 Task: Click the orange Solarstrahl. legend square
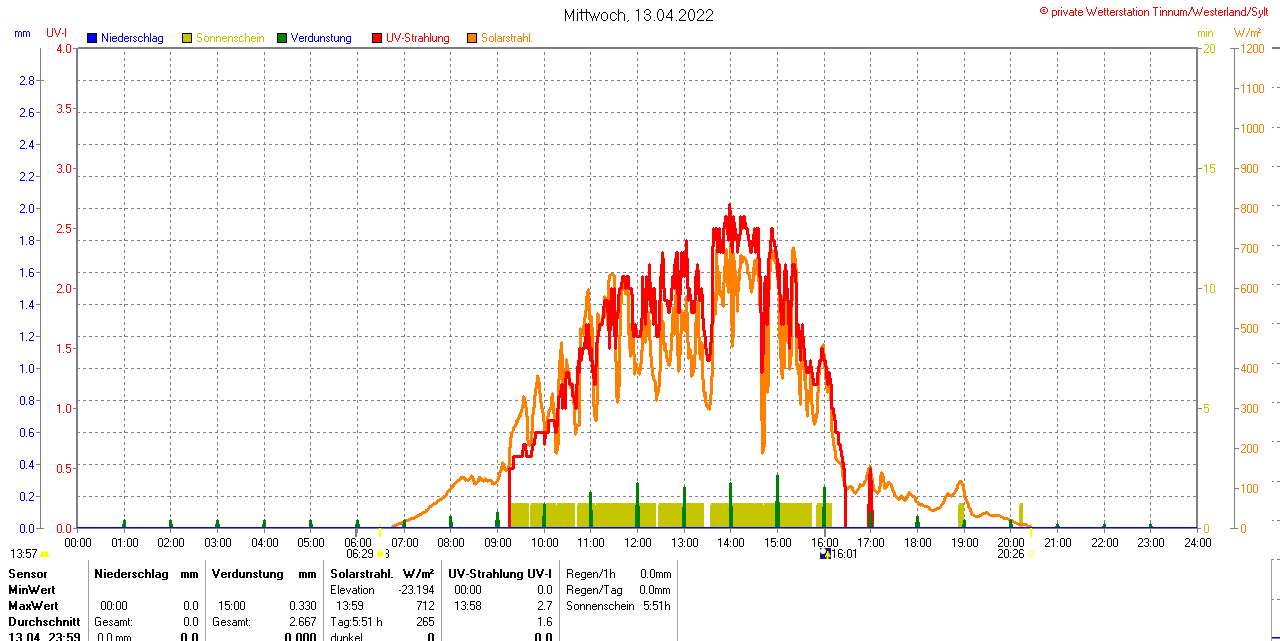pyautogui.click(x=472, y=38)
